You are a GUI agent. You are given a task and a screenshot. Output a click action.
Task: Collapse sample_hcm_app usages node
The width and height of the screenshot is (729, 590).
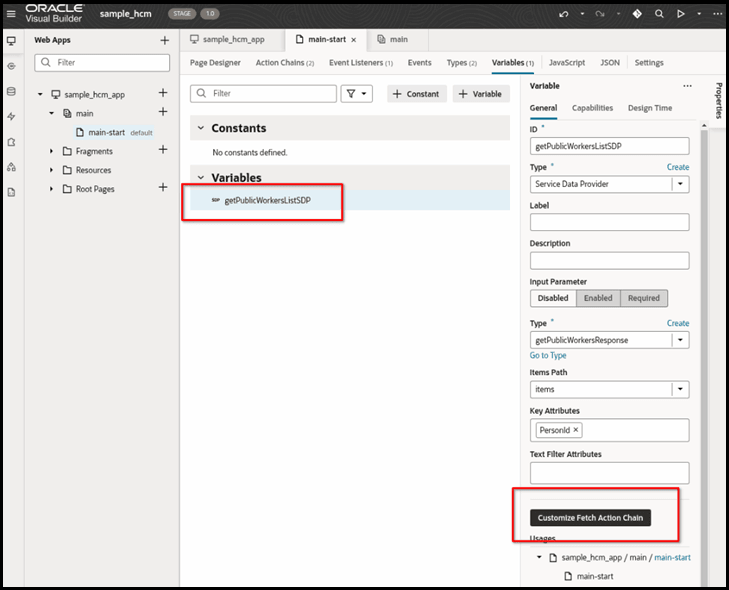point(539,557)
